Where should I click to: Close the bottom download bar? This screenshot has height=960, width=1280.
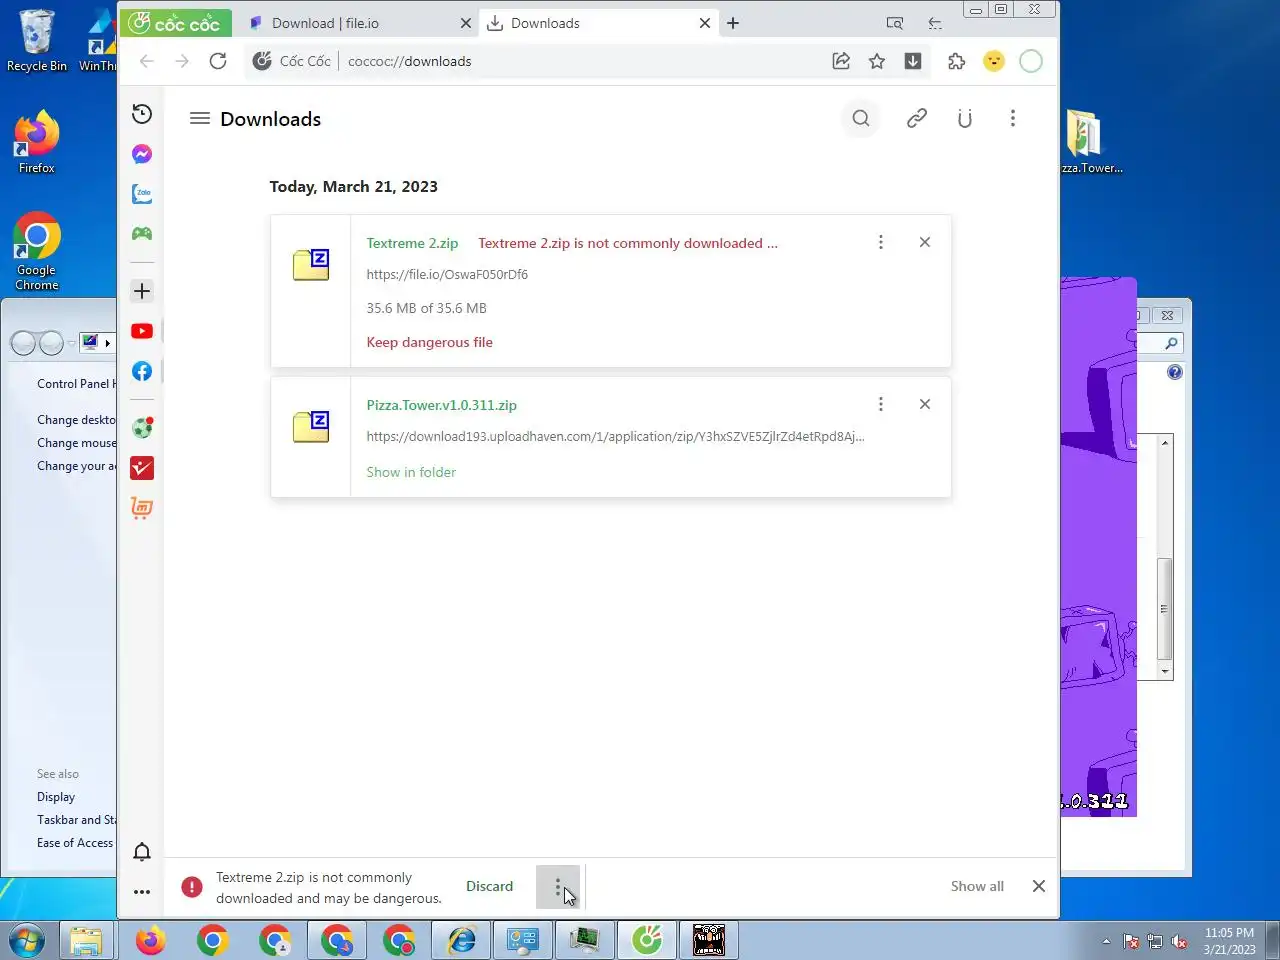pos(1039,886)
